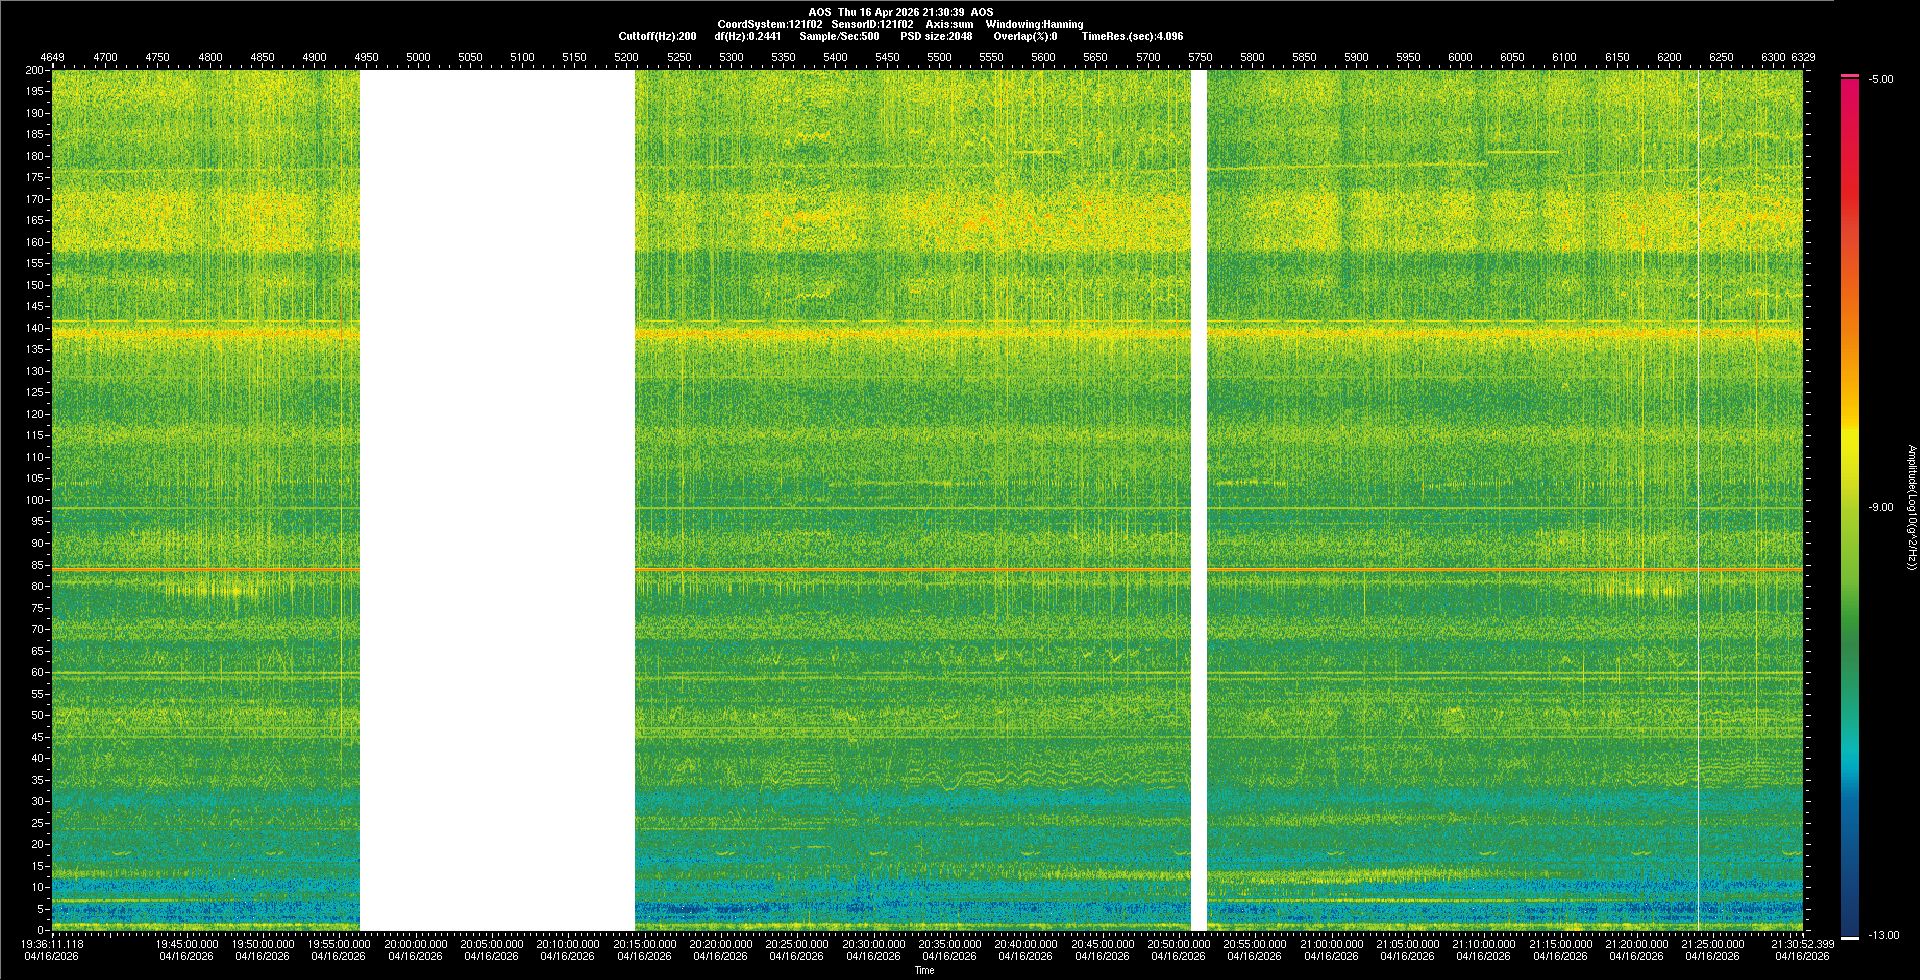This screenshot has width=1920, height=980.
Task: Click the TimeRes.(sec):4.096 label
Action: pyautogui.click(x=1132, y=36)
